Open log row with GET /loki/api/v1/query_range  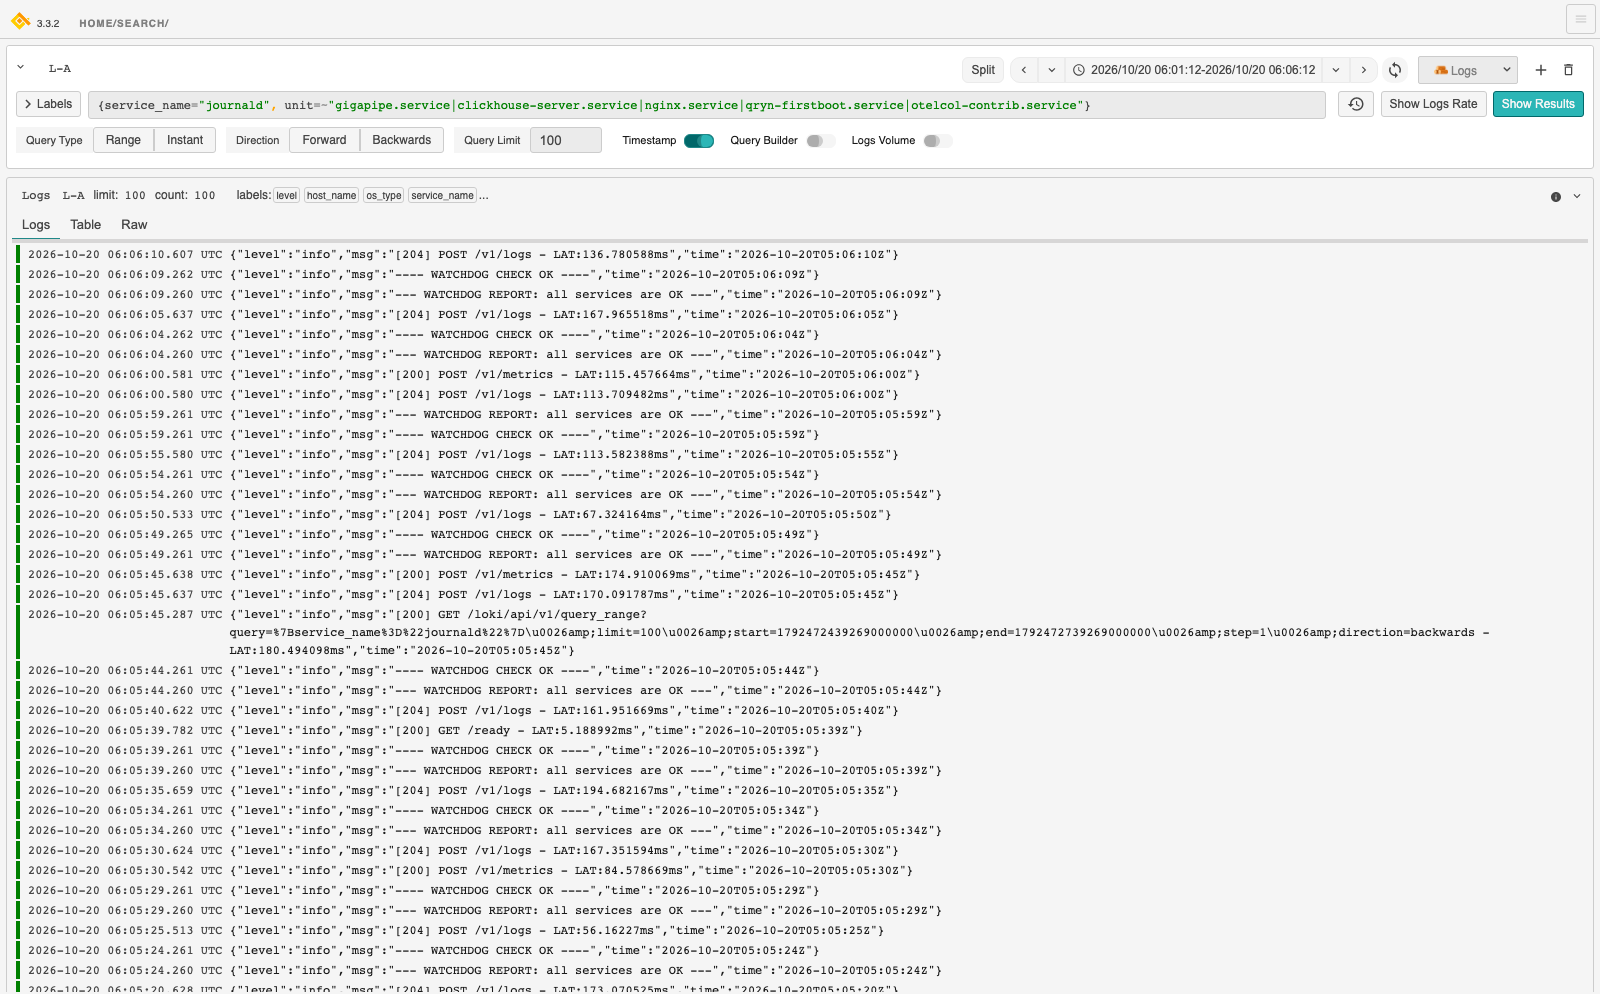coord(802,633)
